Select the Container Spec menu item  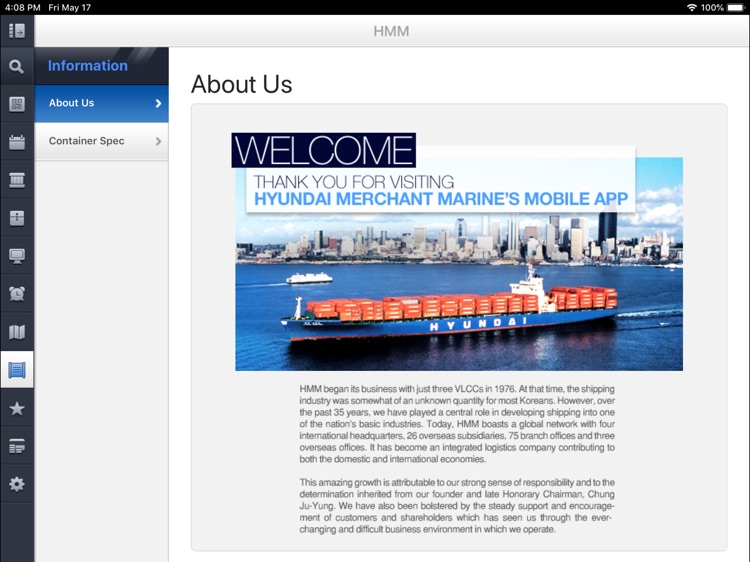[101, 141]
